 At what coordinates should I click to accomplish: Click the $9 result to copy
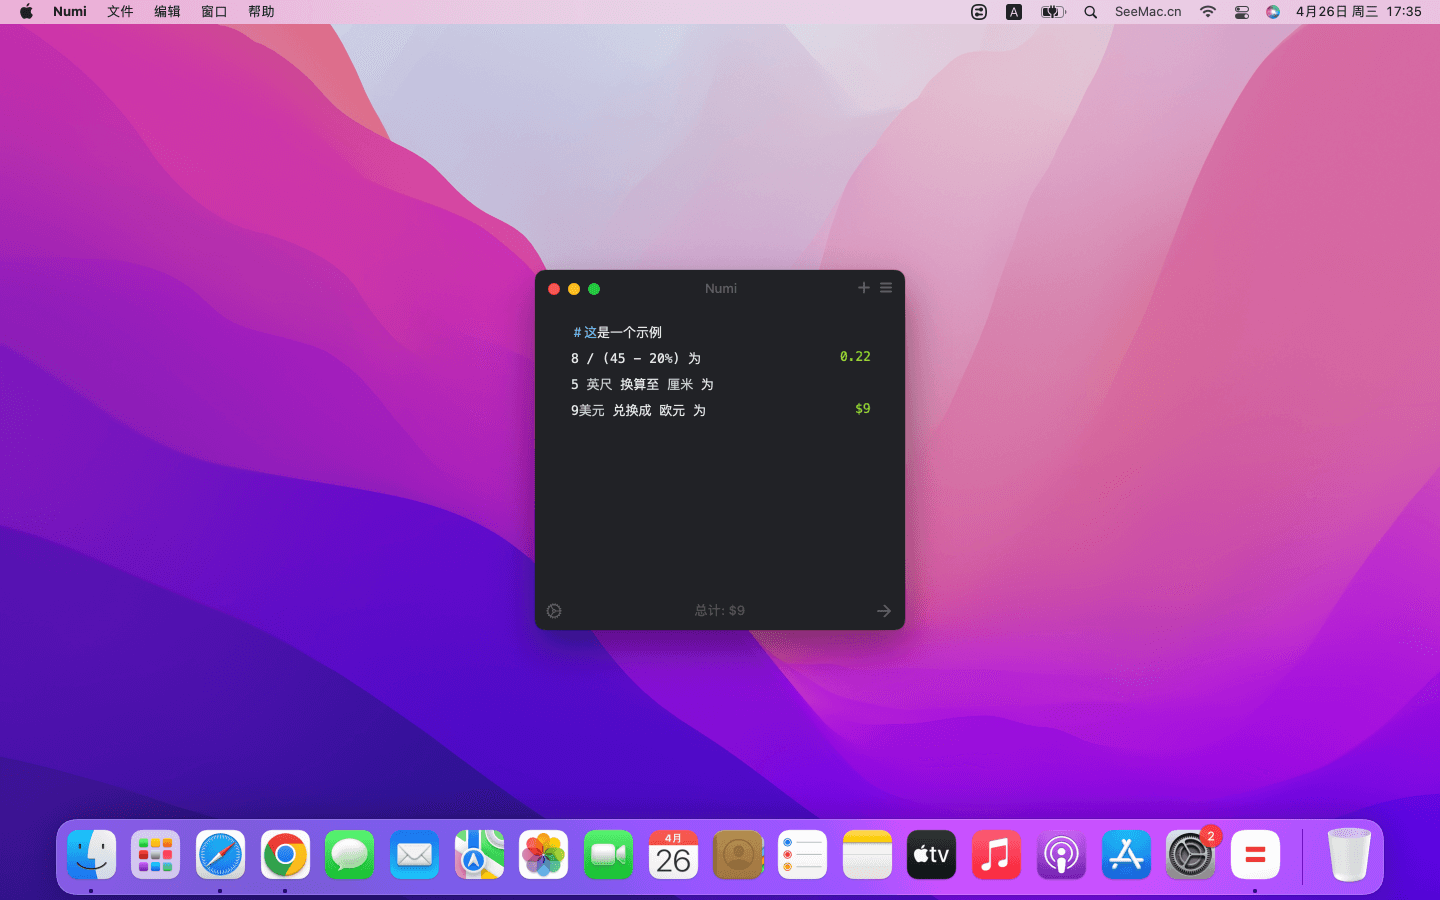862,409
